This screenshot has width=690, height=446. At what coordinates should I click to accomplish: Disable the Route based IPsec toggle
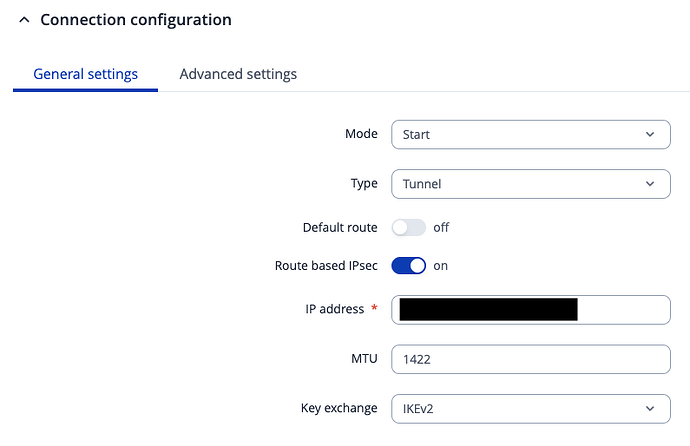[408, 266]
